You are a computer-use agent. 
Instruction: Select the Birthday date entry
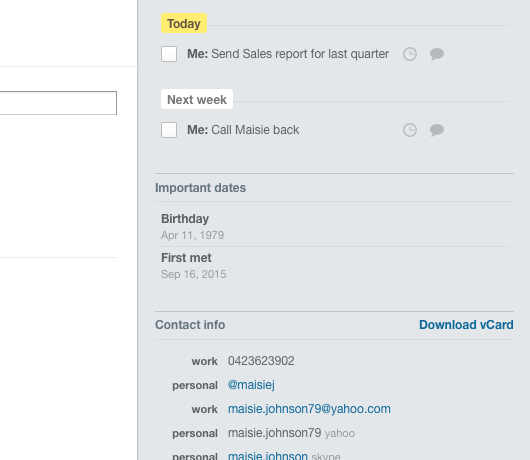point(334,226)
